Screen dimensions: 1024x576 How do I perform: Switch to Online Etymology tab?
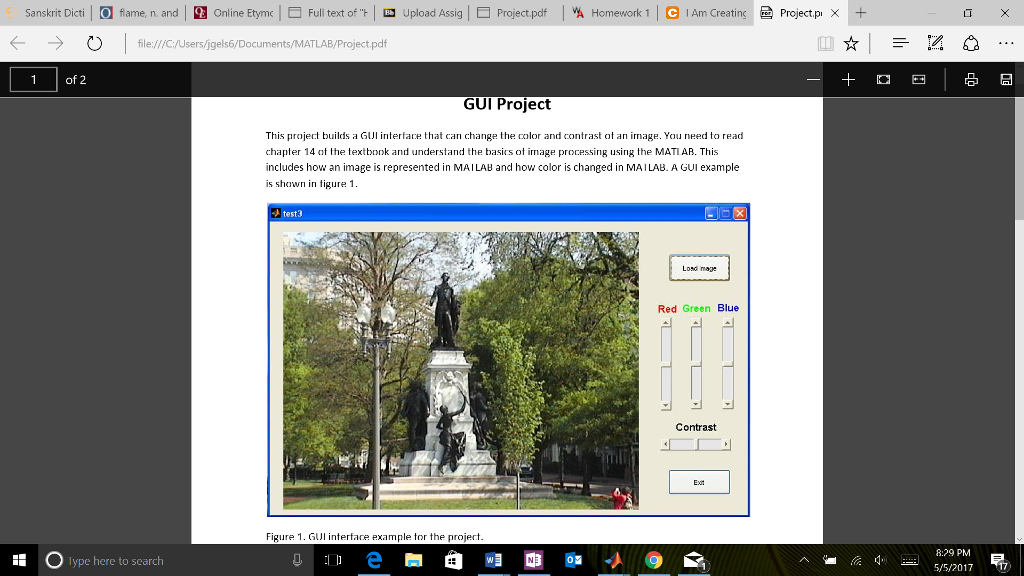click(233, 12)
